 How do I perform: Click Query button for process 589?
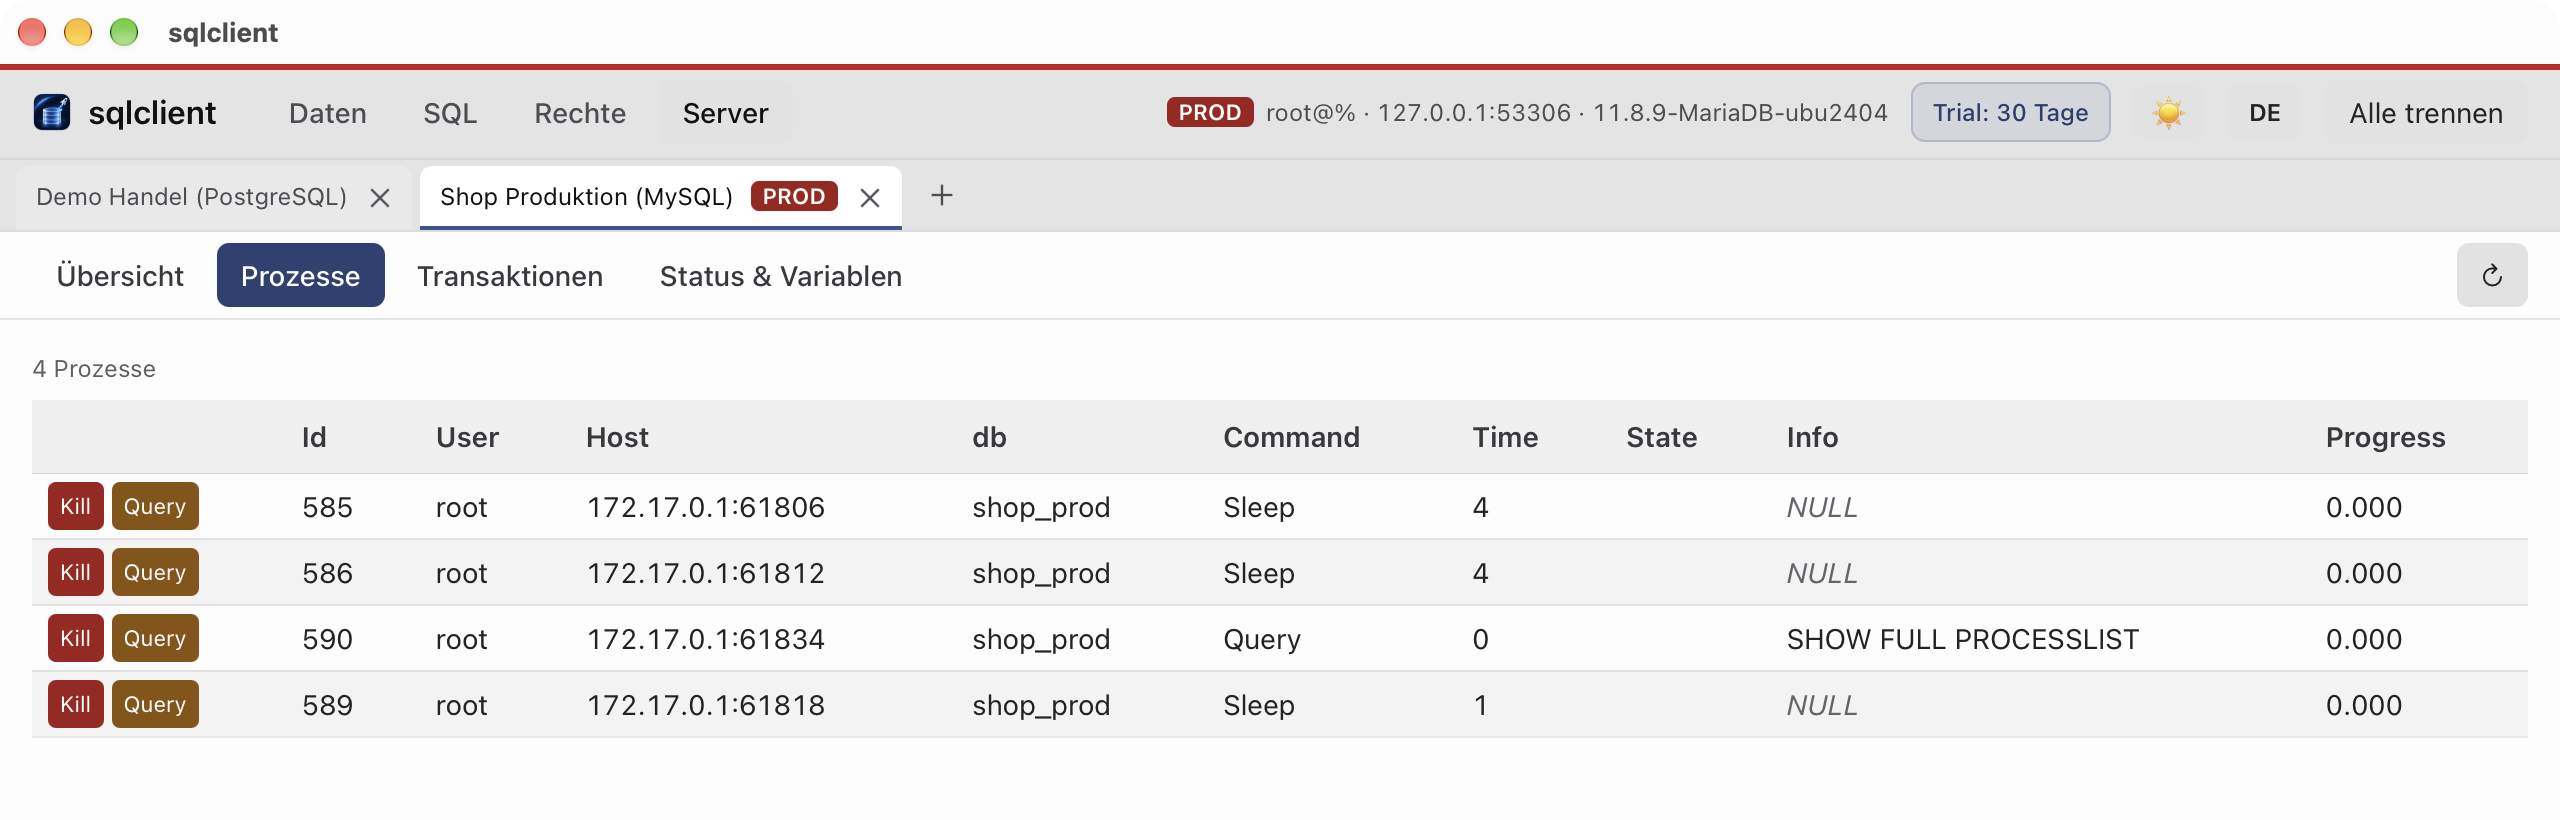tap(155, 704)
